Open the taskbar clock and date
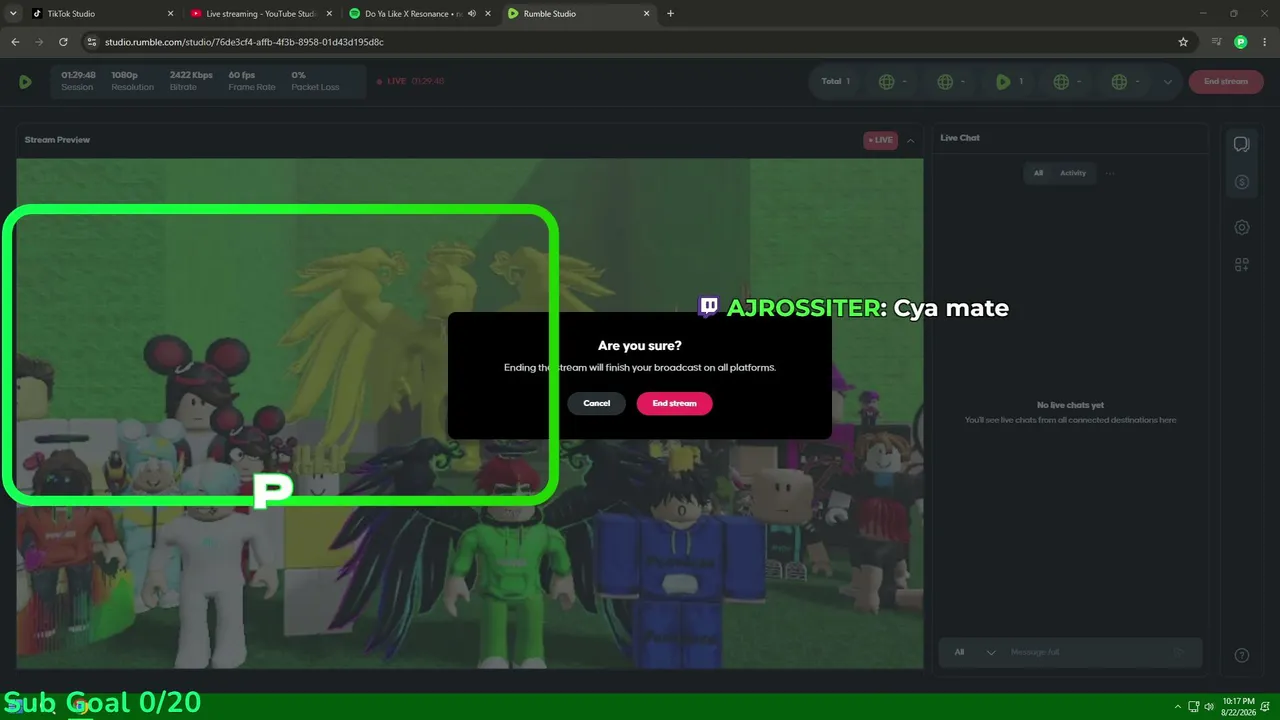 pos(1239,706)
